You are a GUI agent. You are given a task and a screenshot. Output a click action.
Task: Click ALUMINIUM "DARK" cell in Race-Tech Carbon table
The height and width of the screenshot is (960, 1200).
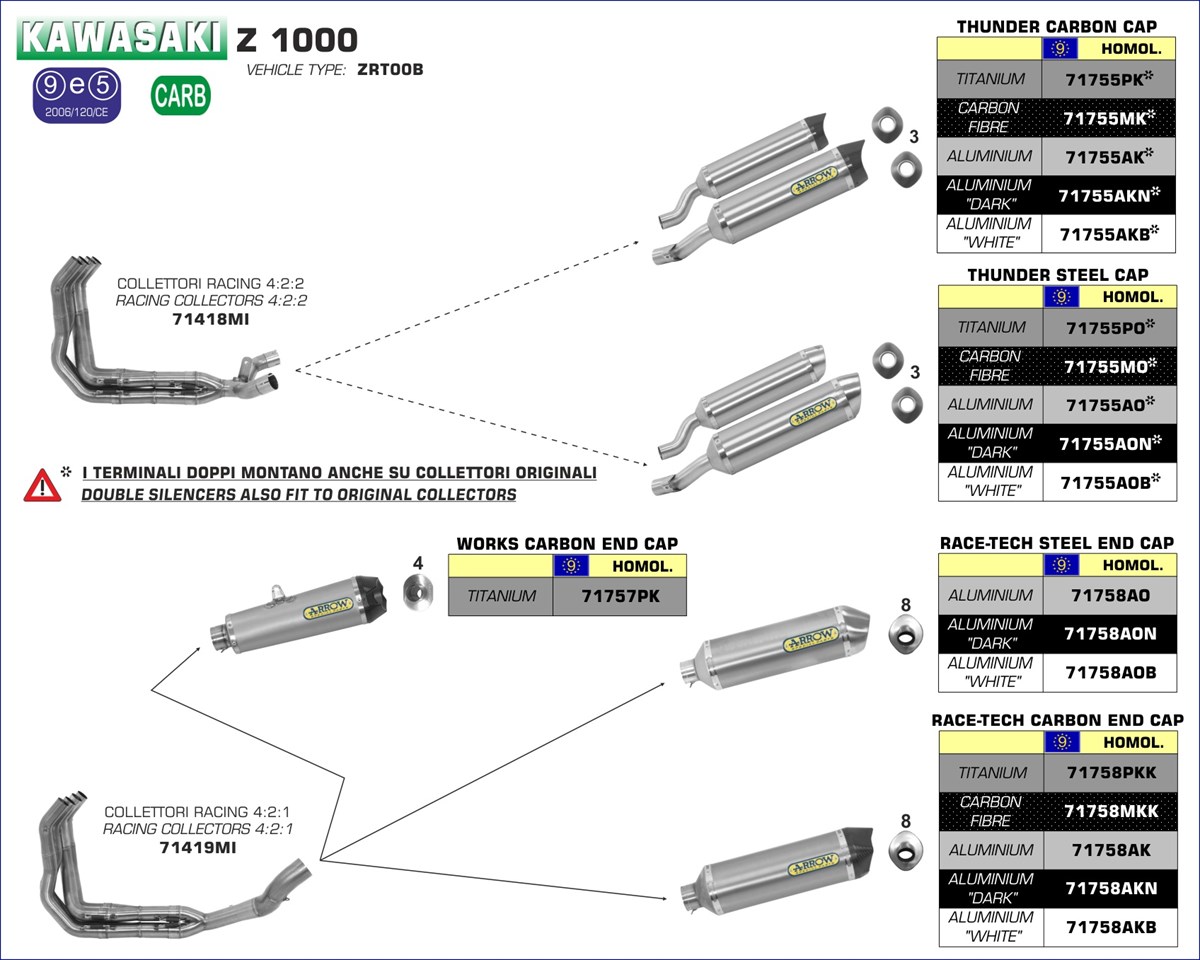coord(991,888)
